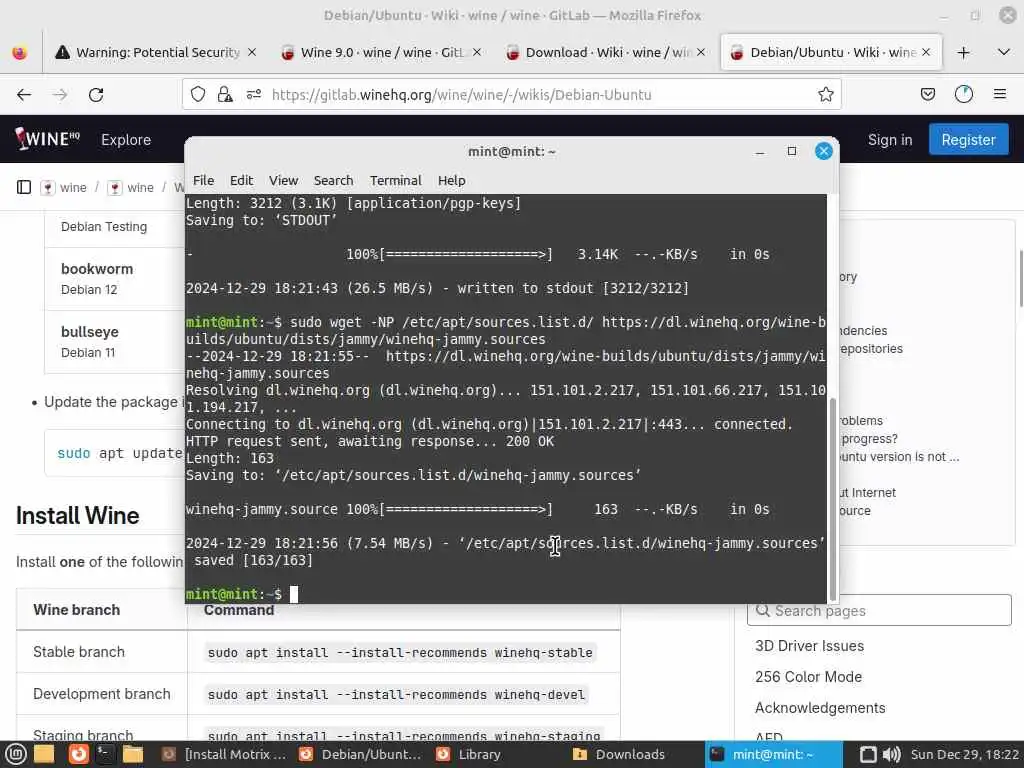Click the Firefox forward arrow
This screenshot has height=768, width=1024.
pyautogui.click(x=60, y=95)
